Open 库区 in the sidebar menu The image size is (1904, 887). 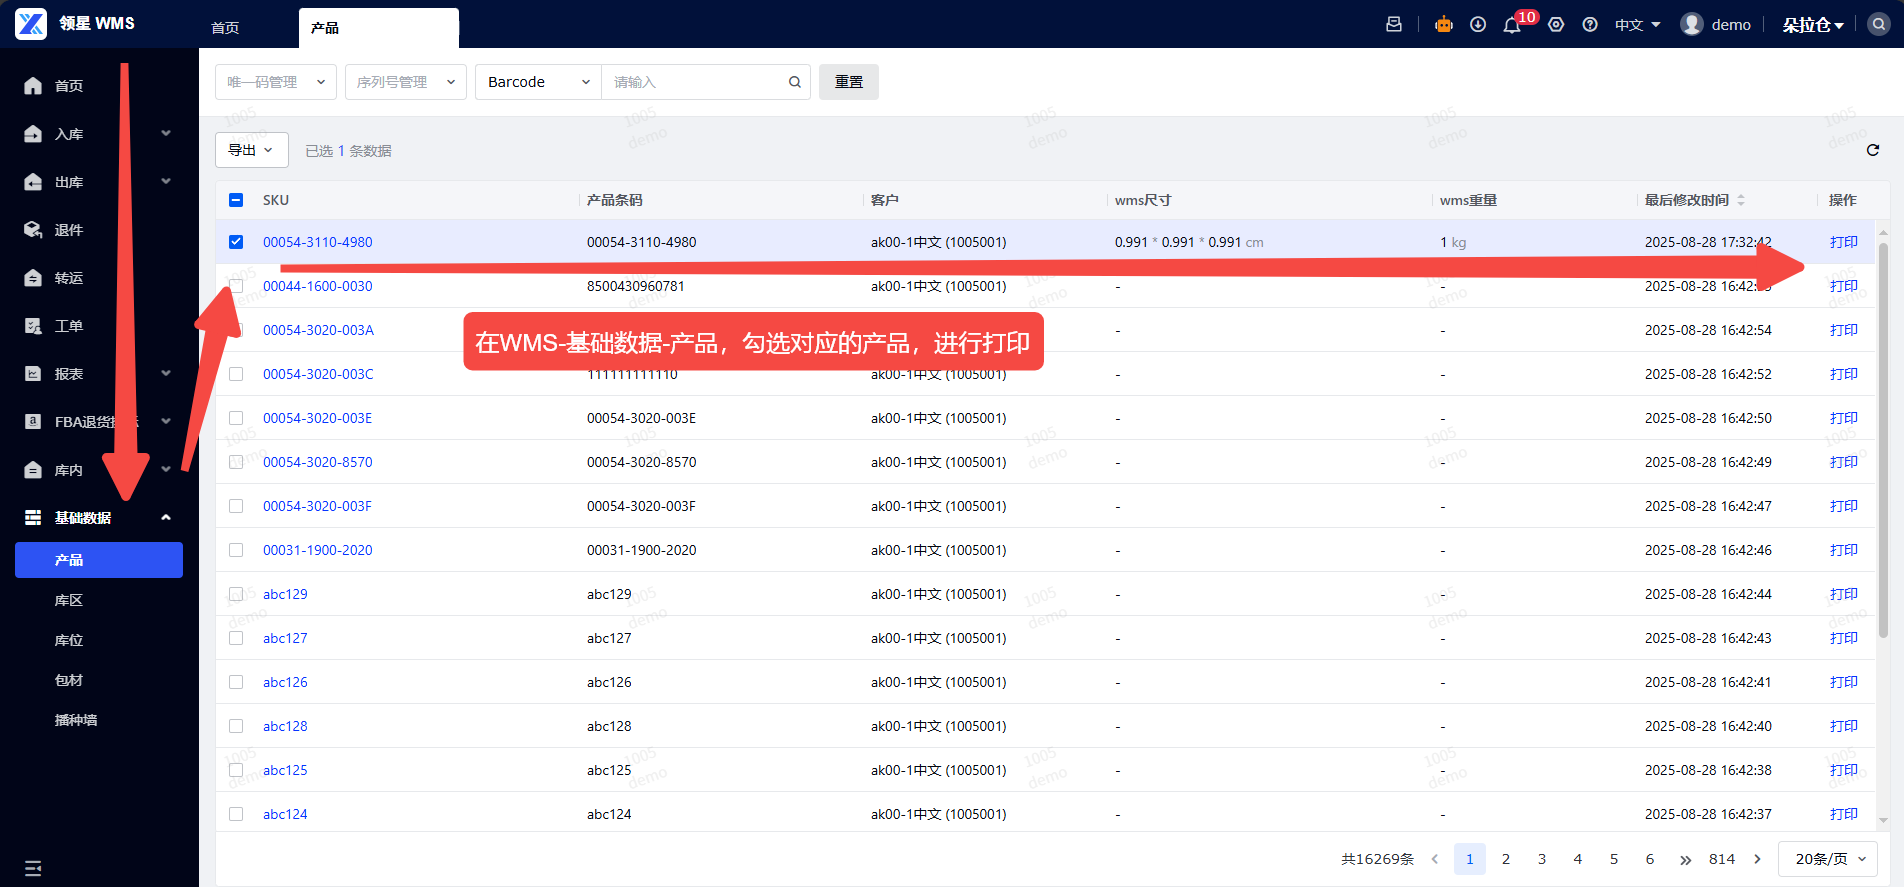pos(69,600)
